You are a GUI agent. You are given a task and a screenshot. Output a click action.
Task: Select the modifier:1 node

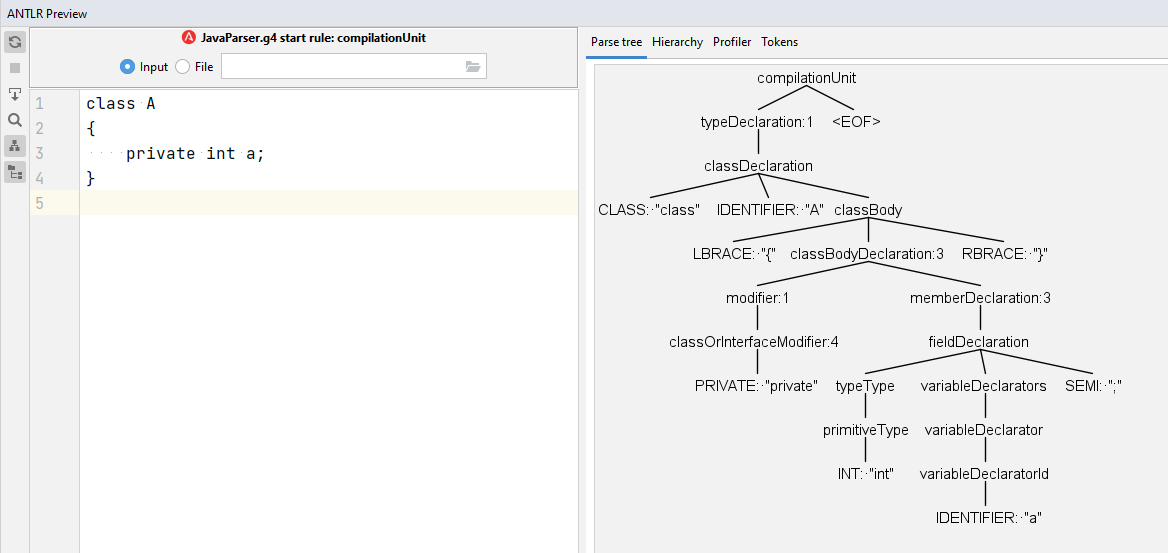click(758, 298)
